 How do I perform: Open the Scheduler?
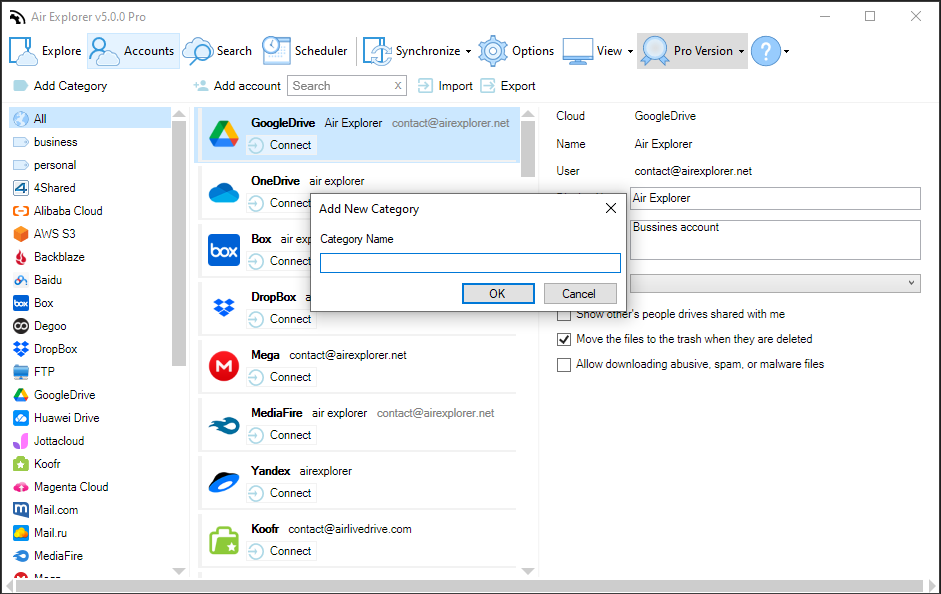click(x=305, y=51)
